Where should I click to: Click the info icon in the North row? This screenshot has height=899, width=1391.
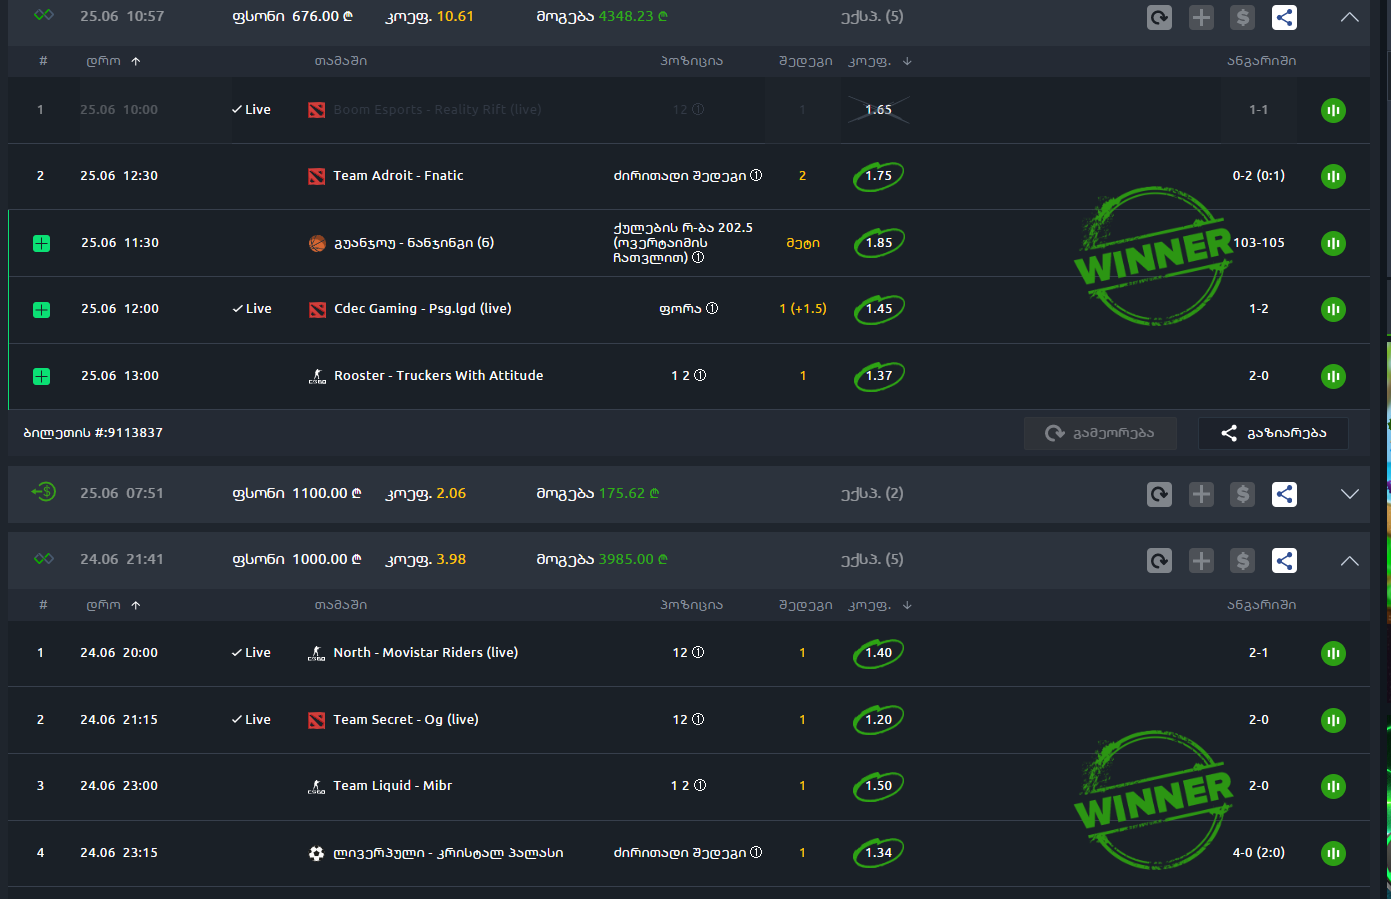click(698, 652)
